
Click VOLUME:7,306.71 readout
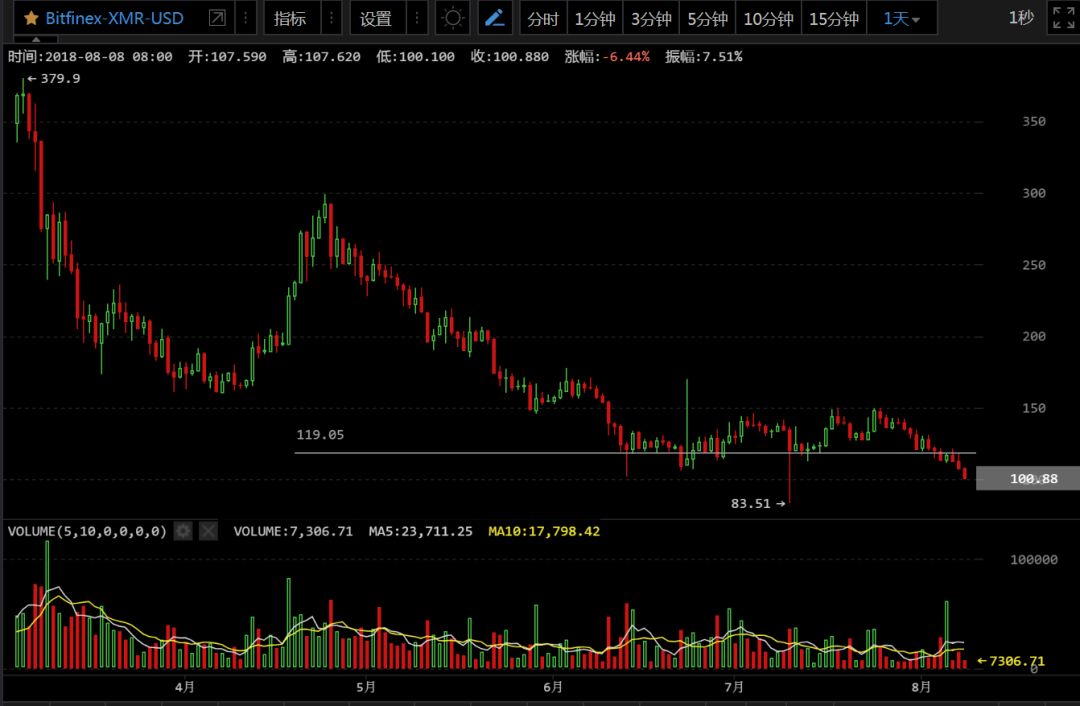(293, 531)
